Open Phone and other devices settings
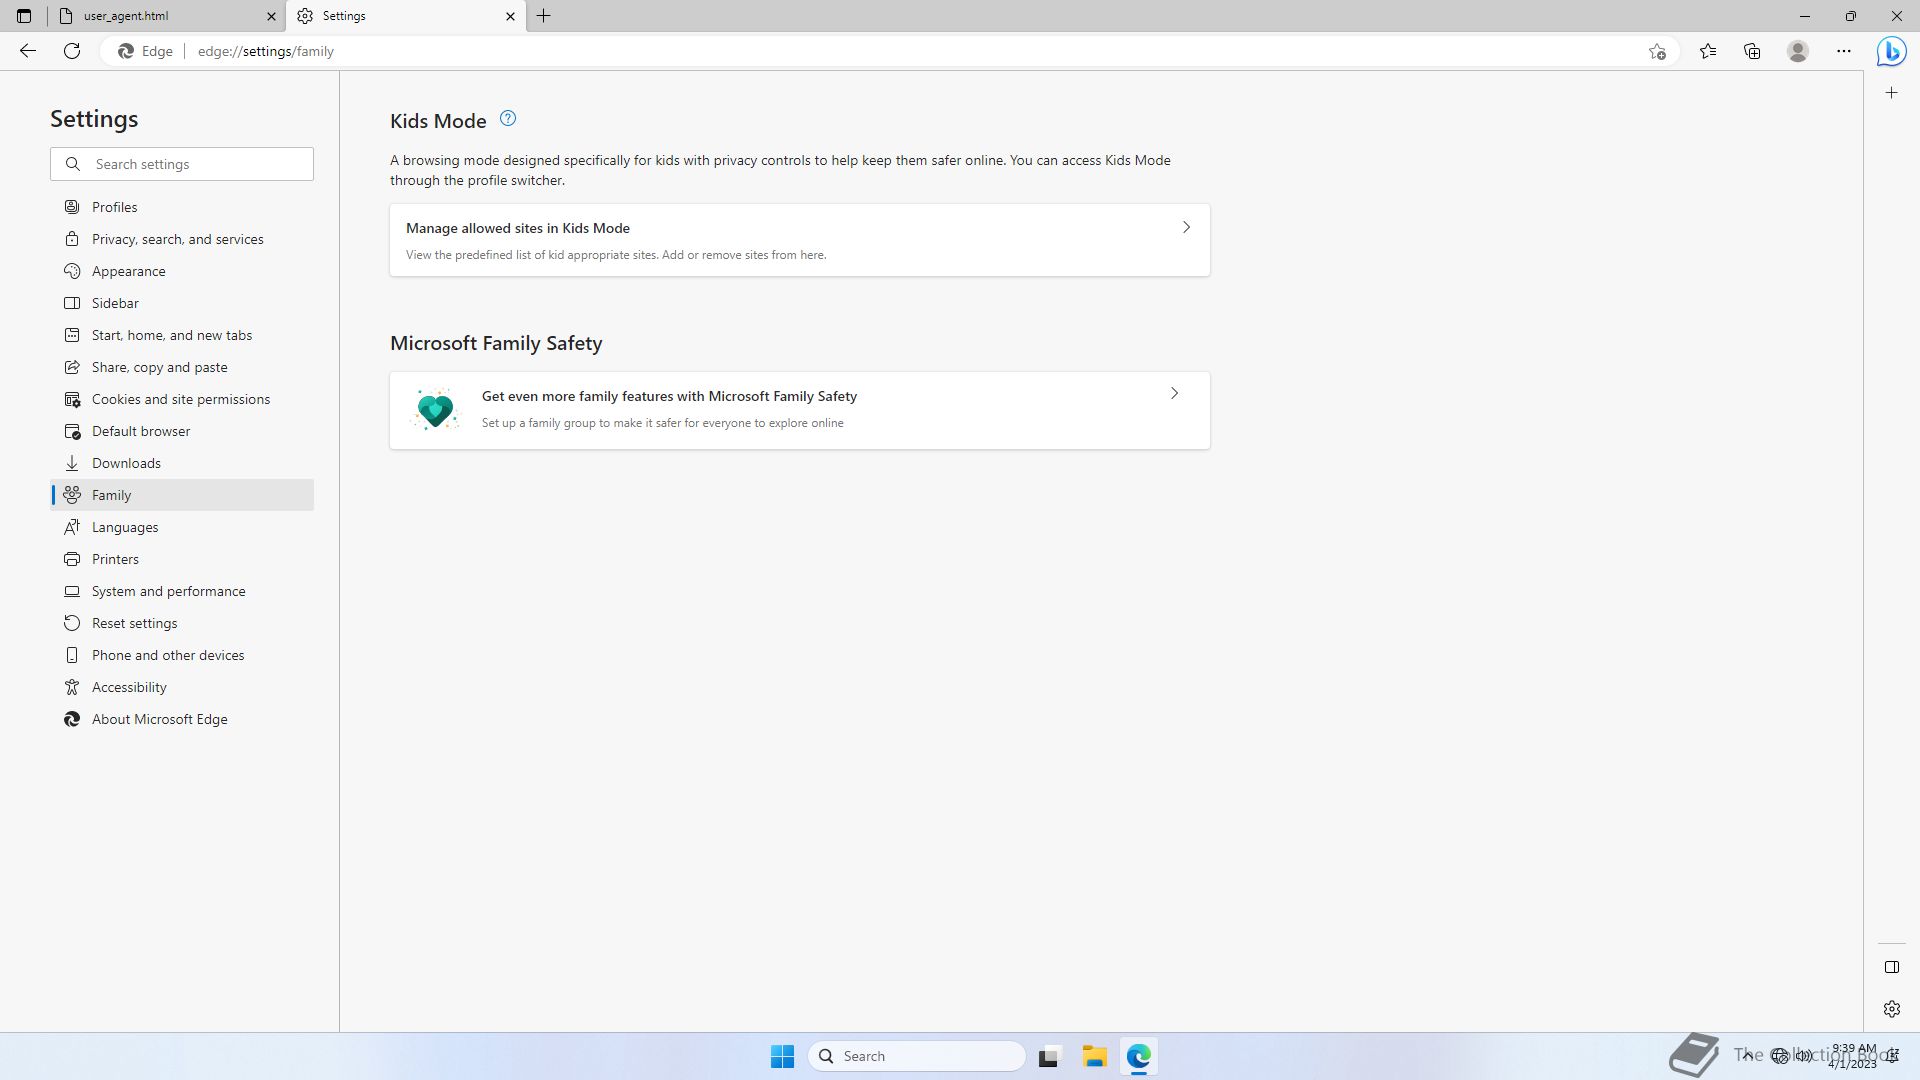 [x=182, y=655]
